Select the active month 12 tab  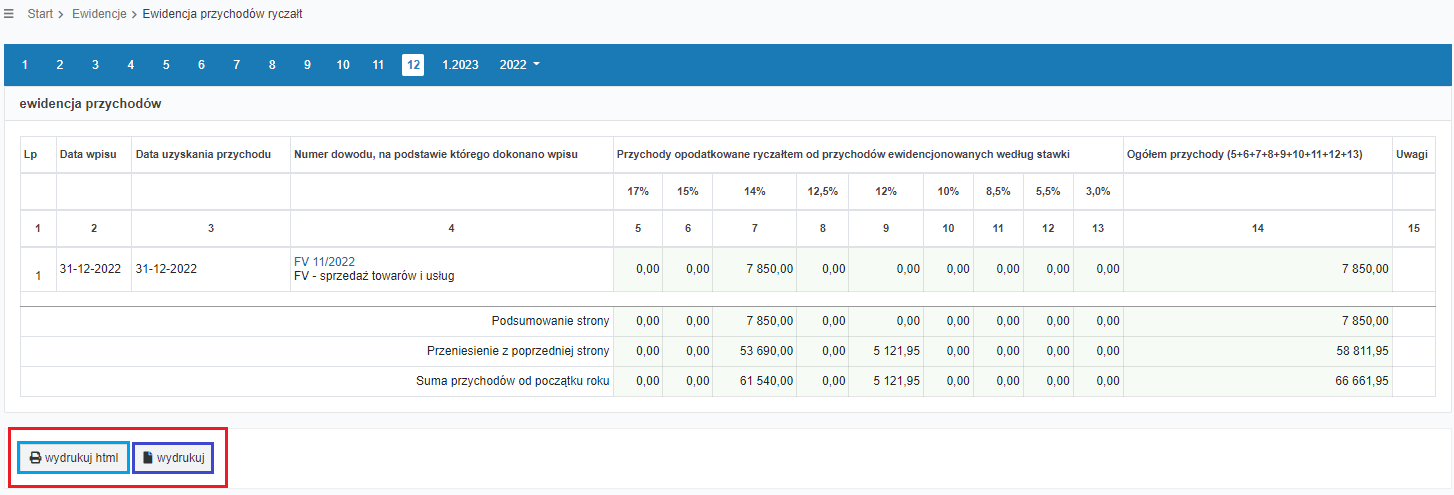413,65
